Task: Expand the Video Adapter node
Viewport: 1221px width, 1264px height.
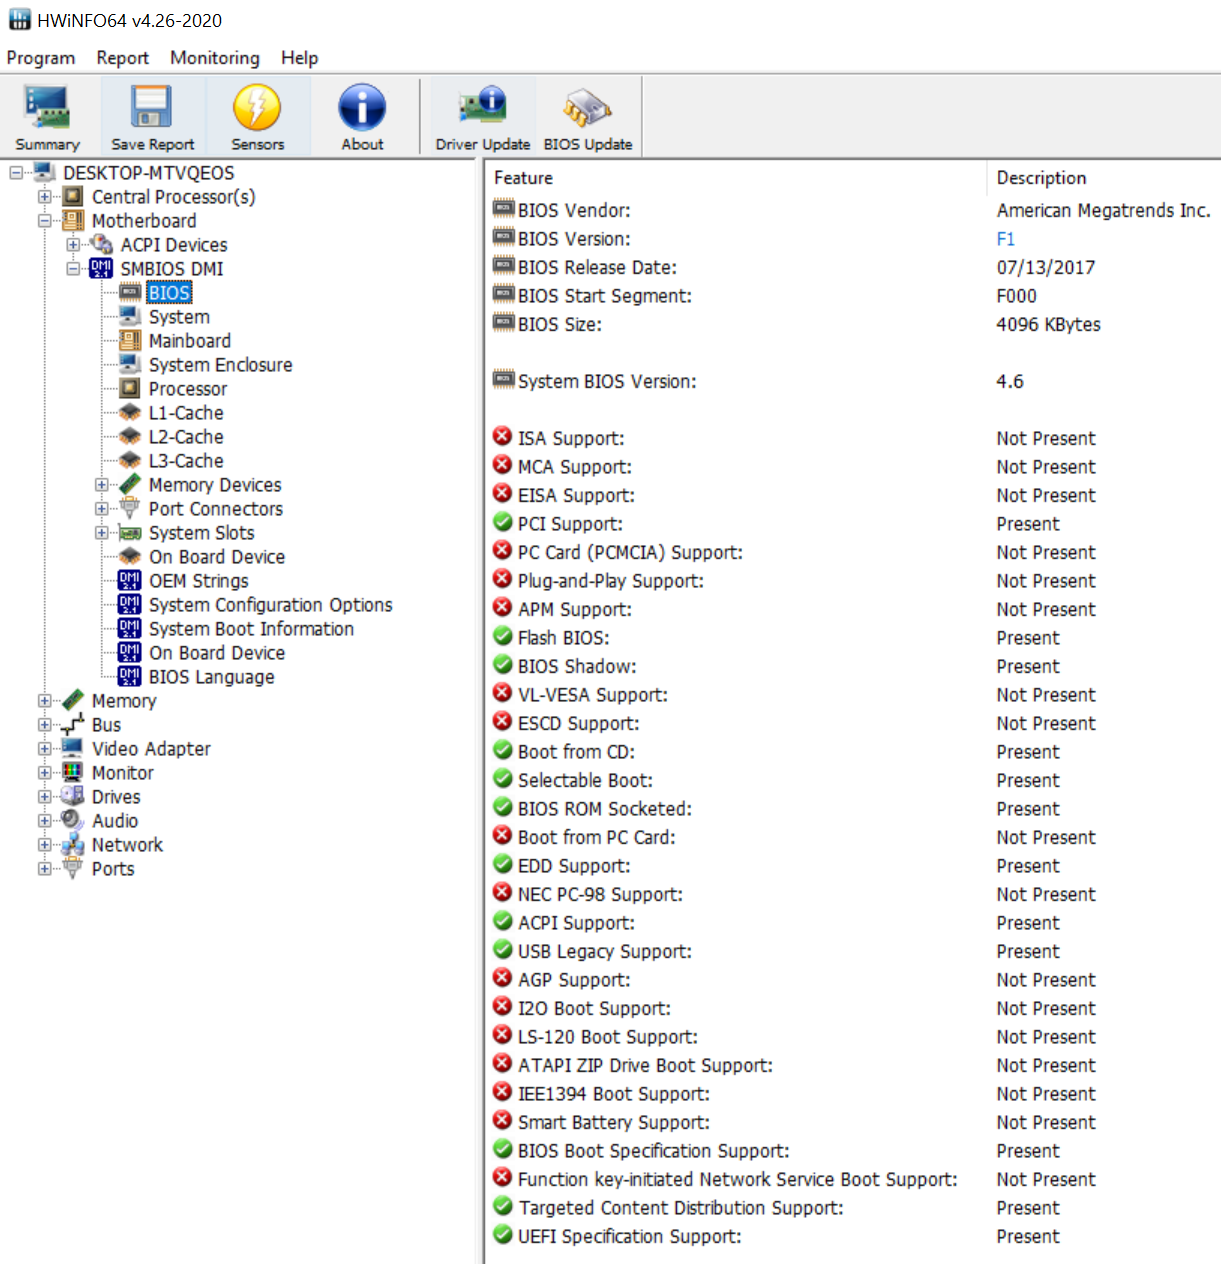Action: 44,749
